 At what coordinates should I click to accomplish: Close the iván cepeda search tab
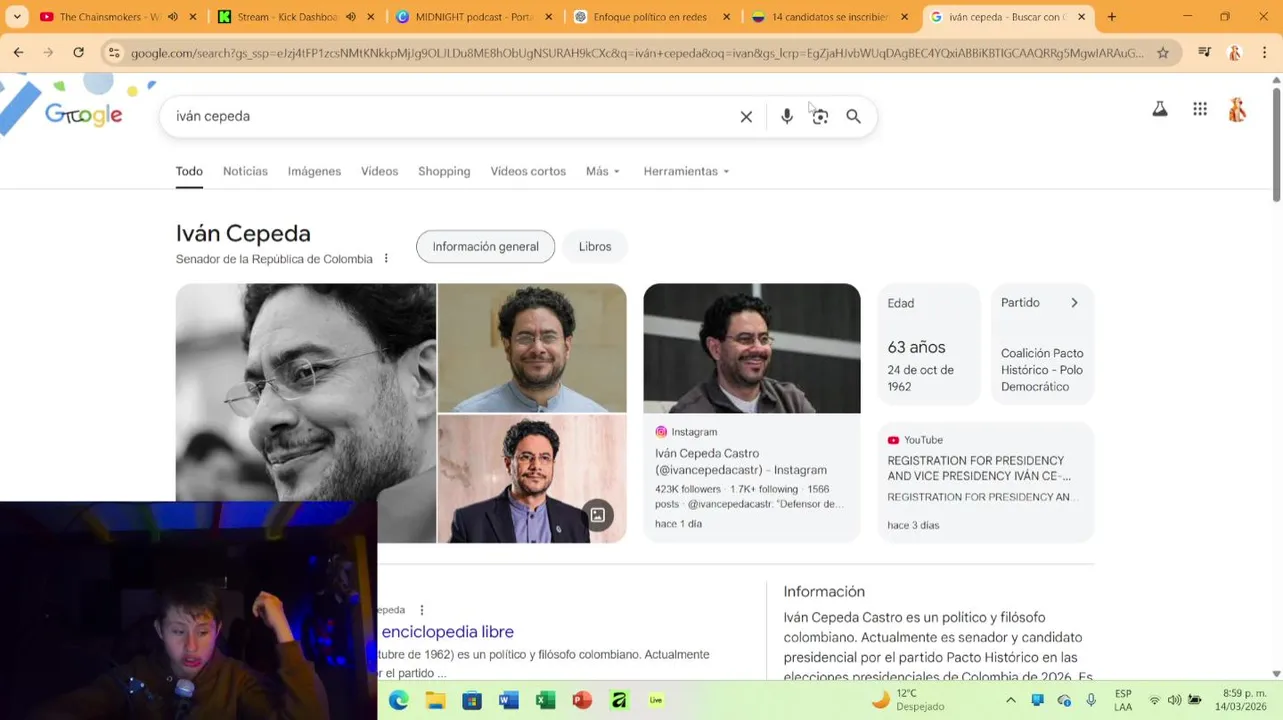pyautogui.click(x=1081, y=17)
